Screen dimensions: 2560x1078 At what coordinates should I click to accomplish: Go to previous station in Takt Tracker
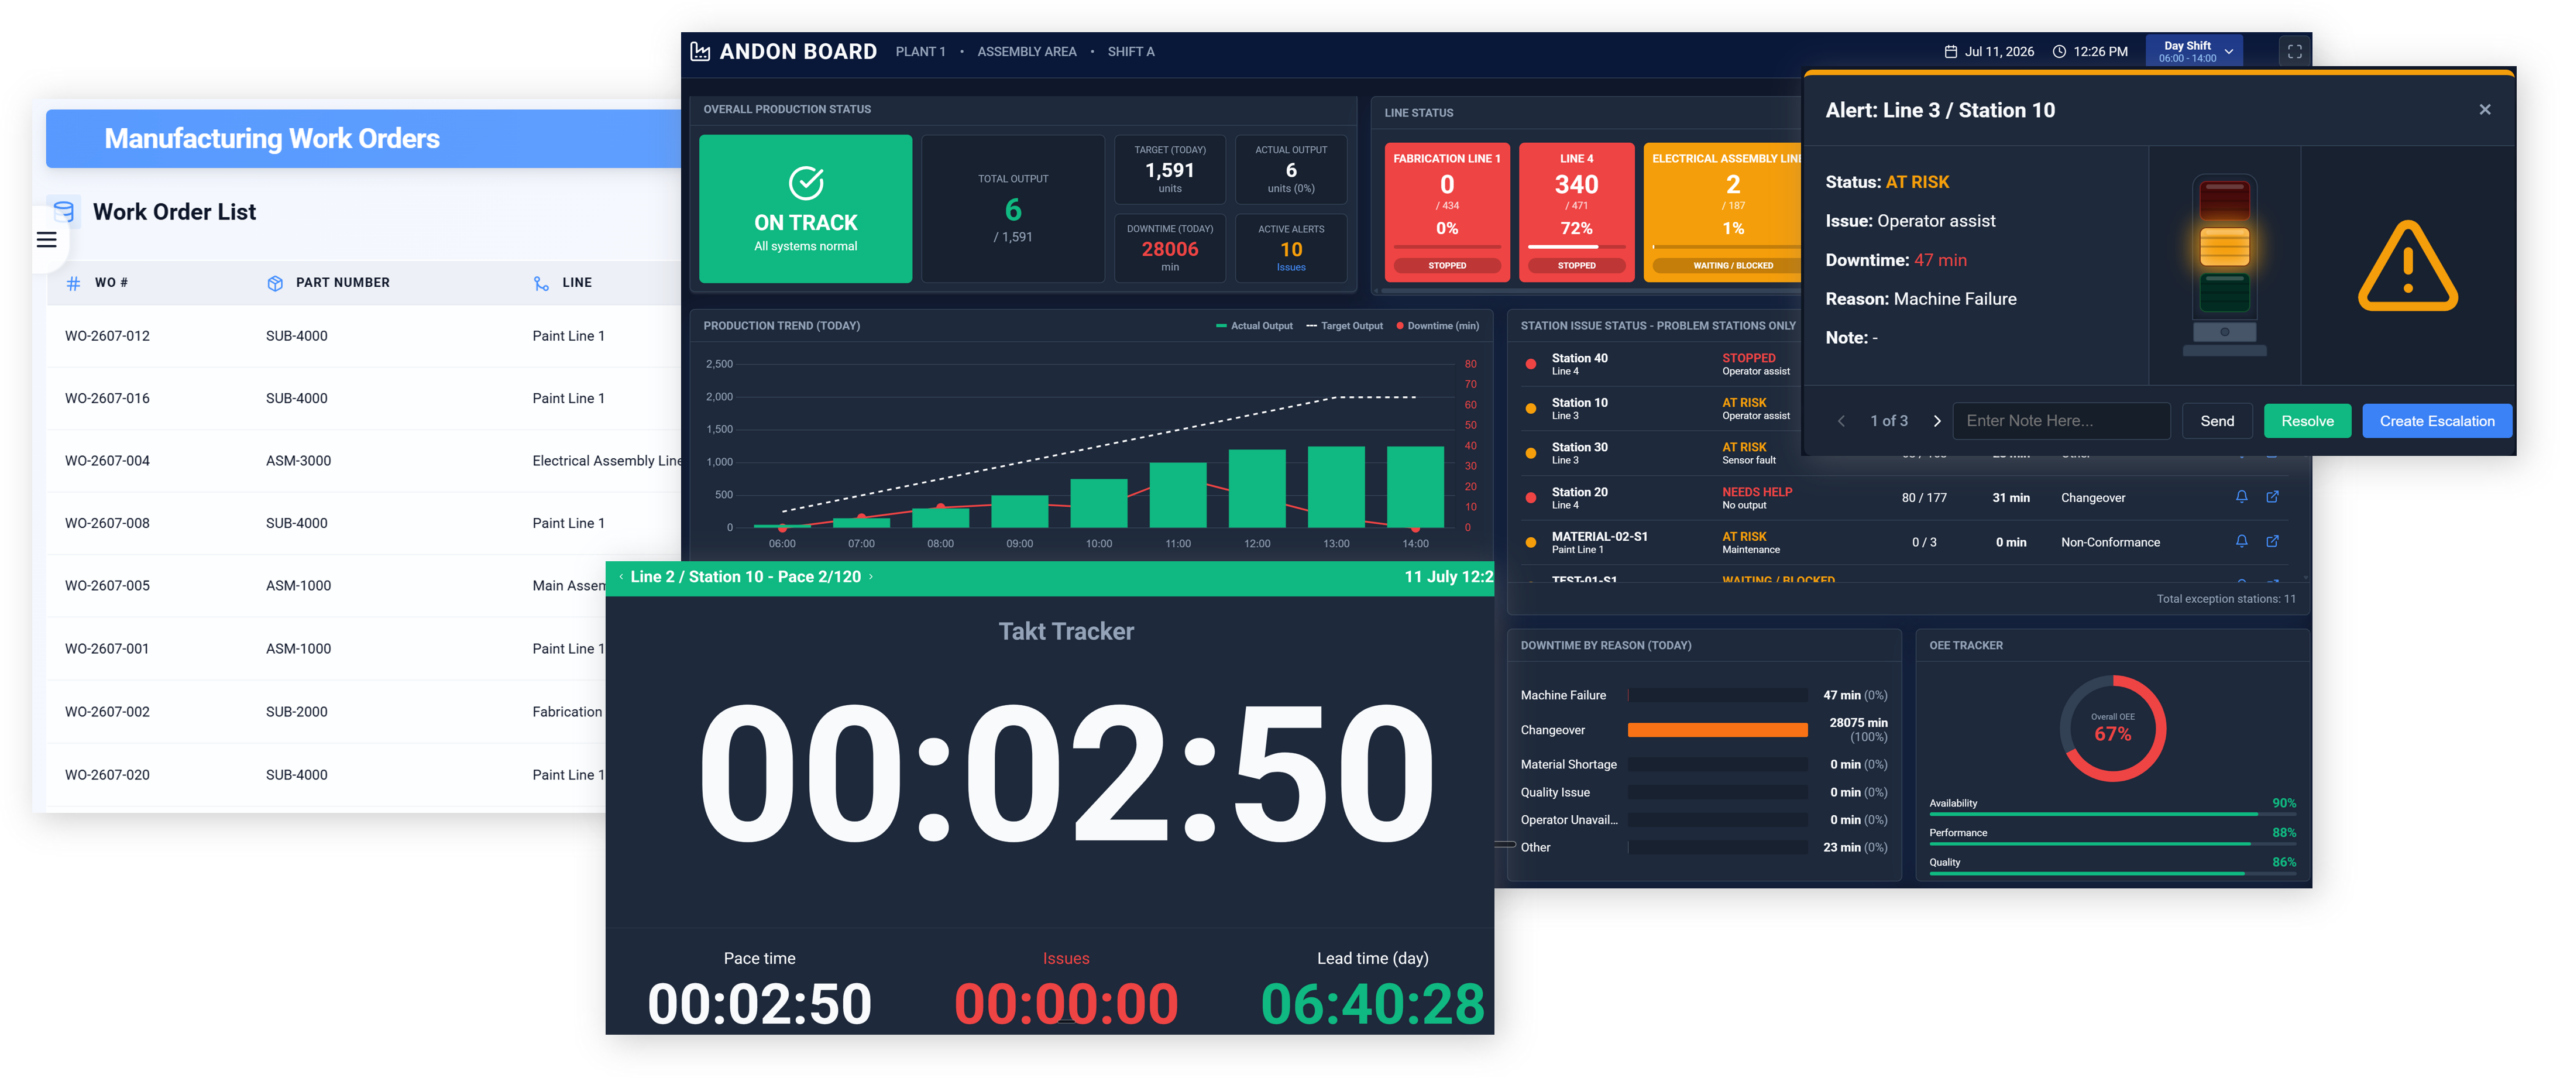tap(621, 577)
